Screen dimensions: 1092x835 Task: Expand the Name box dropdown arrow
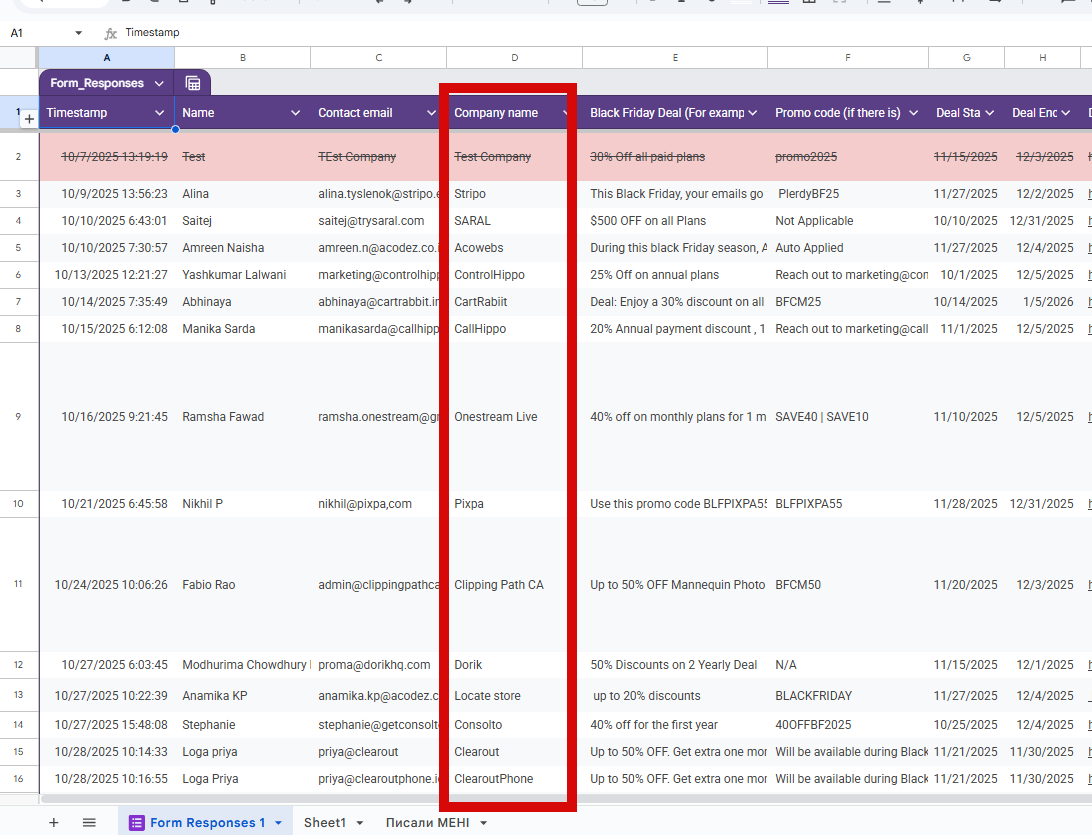[x=79, y=33]
